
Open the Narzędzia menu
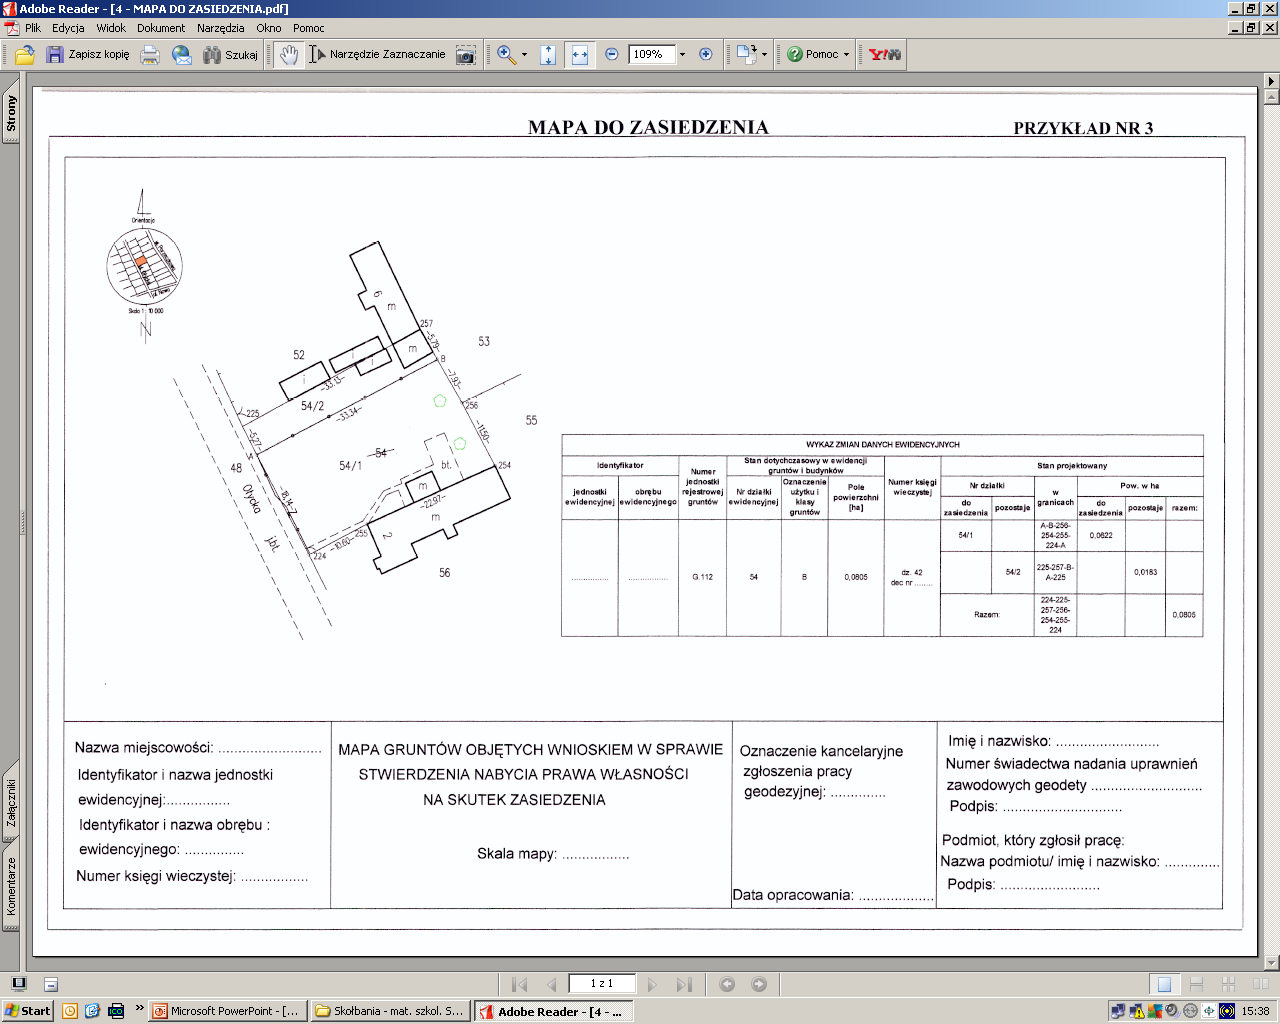click(x=220, y=28)
